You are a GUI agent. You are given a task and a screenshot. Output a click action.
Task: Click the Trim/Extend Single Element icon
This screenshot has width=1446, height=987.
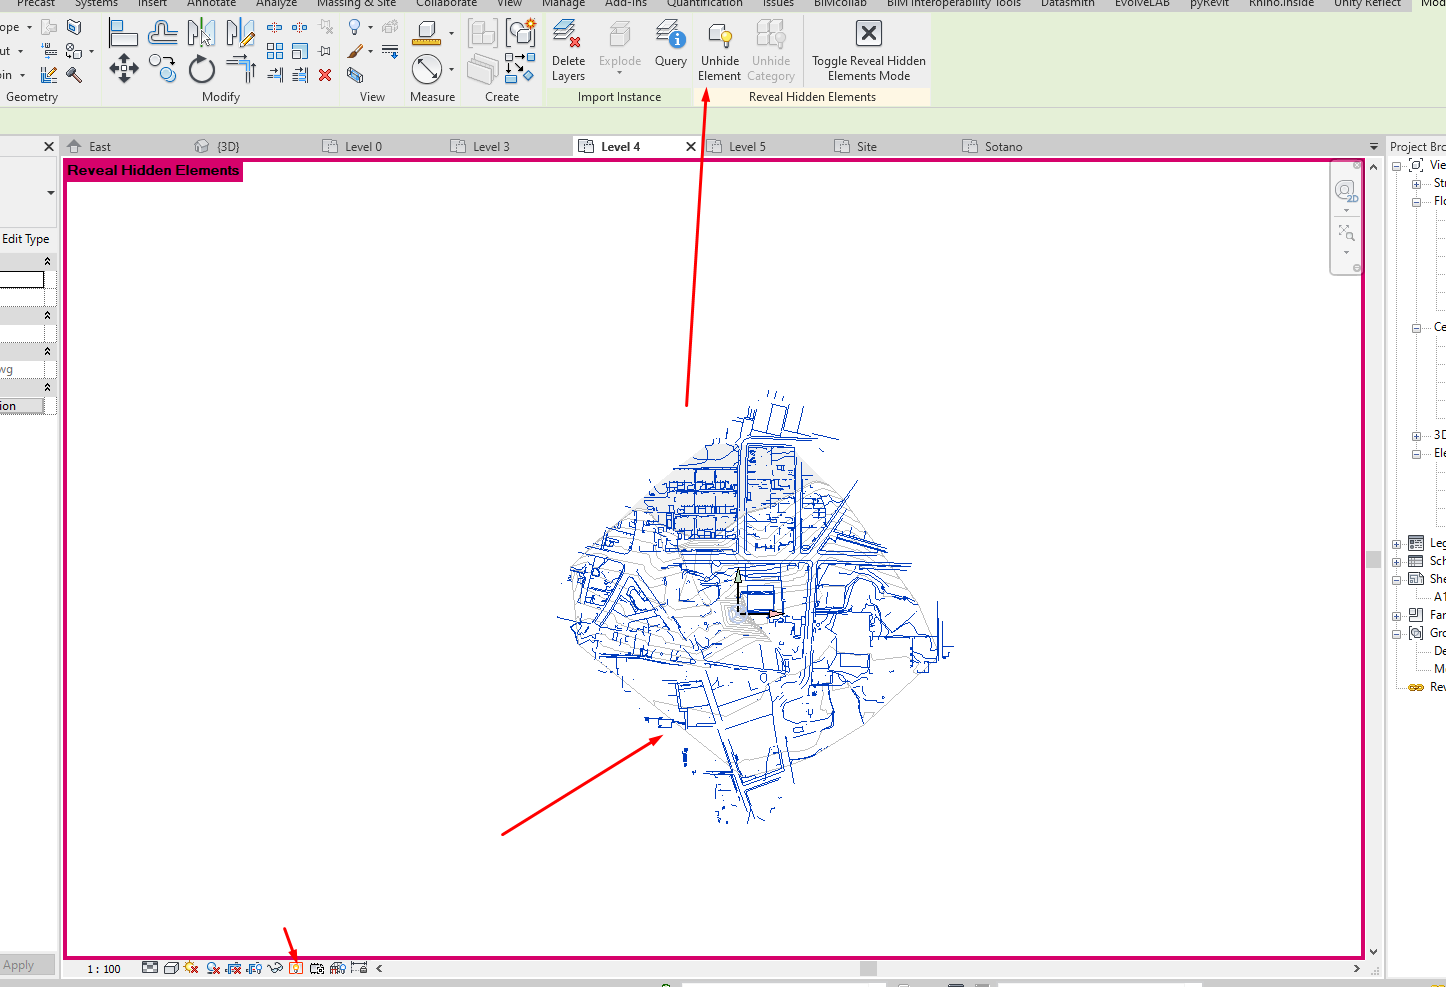[x=275, y=75]
